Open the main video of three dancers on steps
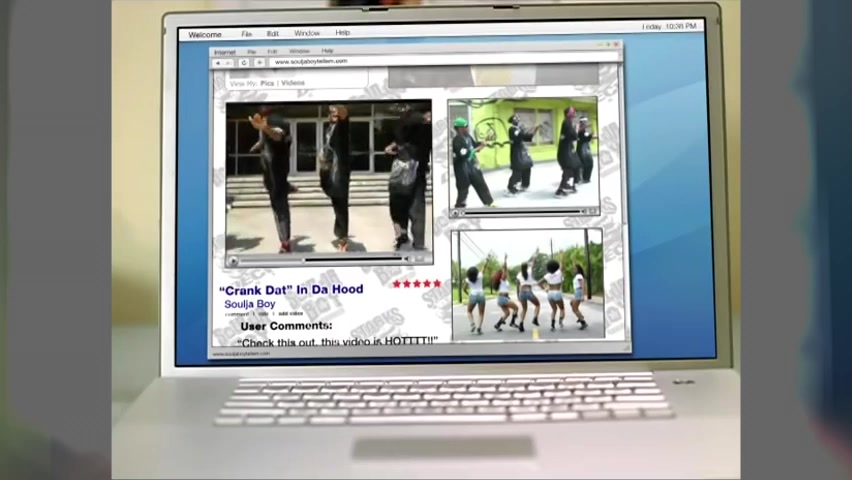 point(329,177)
